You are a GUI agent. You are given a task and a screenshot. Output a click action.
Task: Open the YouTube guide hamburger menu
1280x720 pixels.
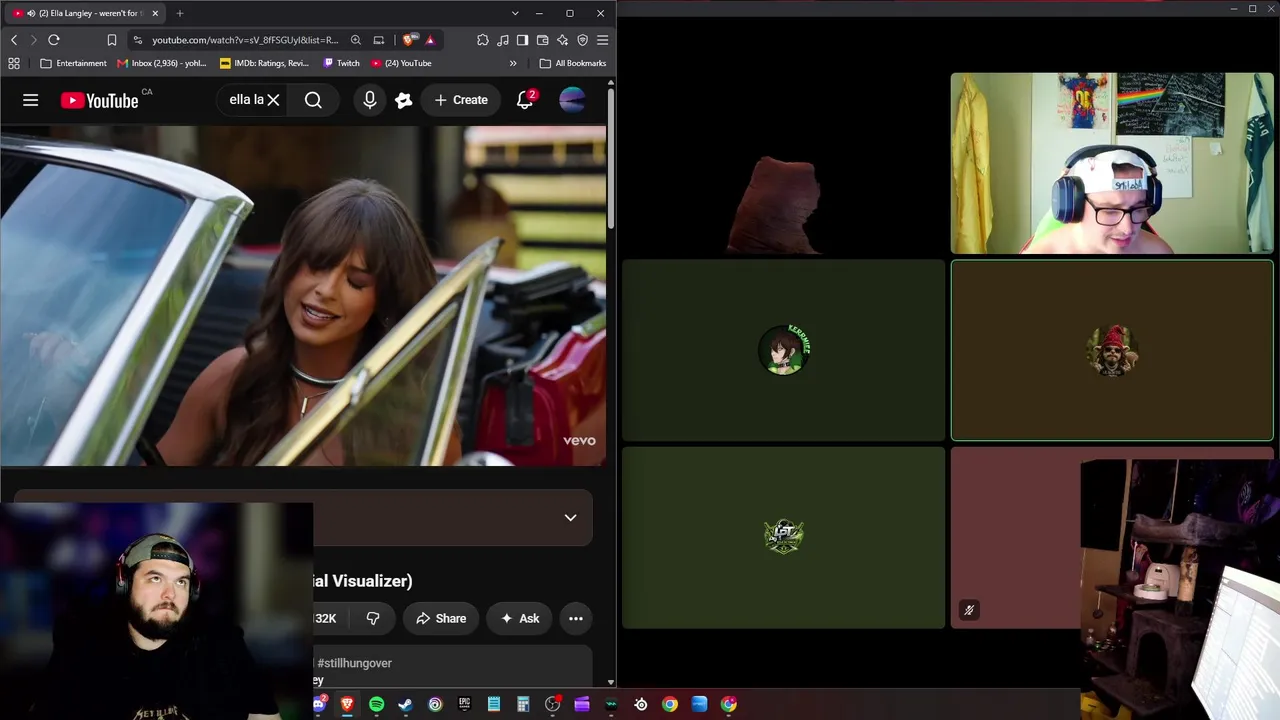point(31,100)
